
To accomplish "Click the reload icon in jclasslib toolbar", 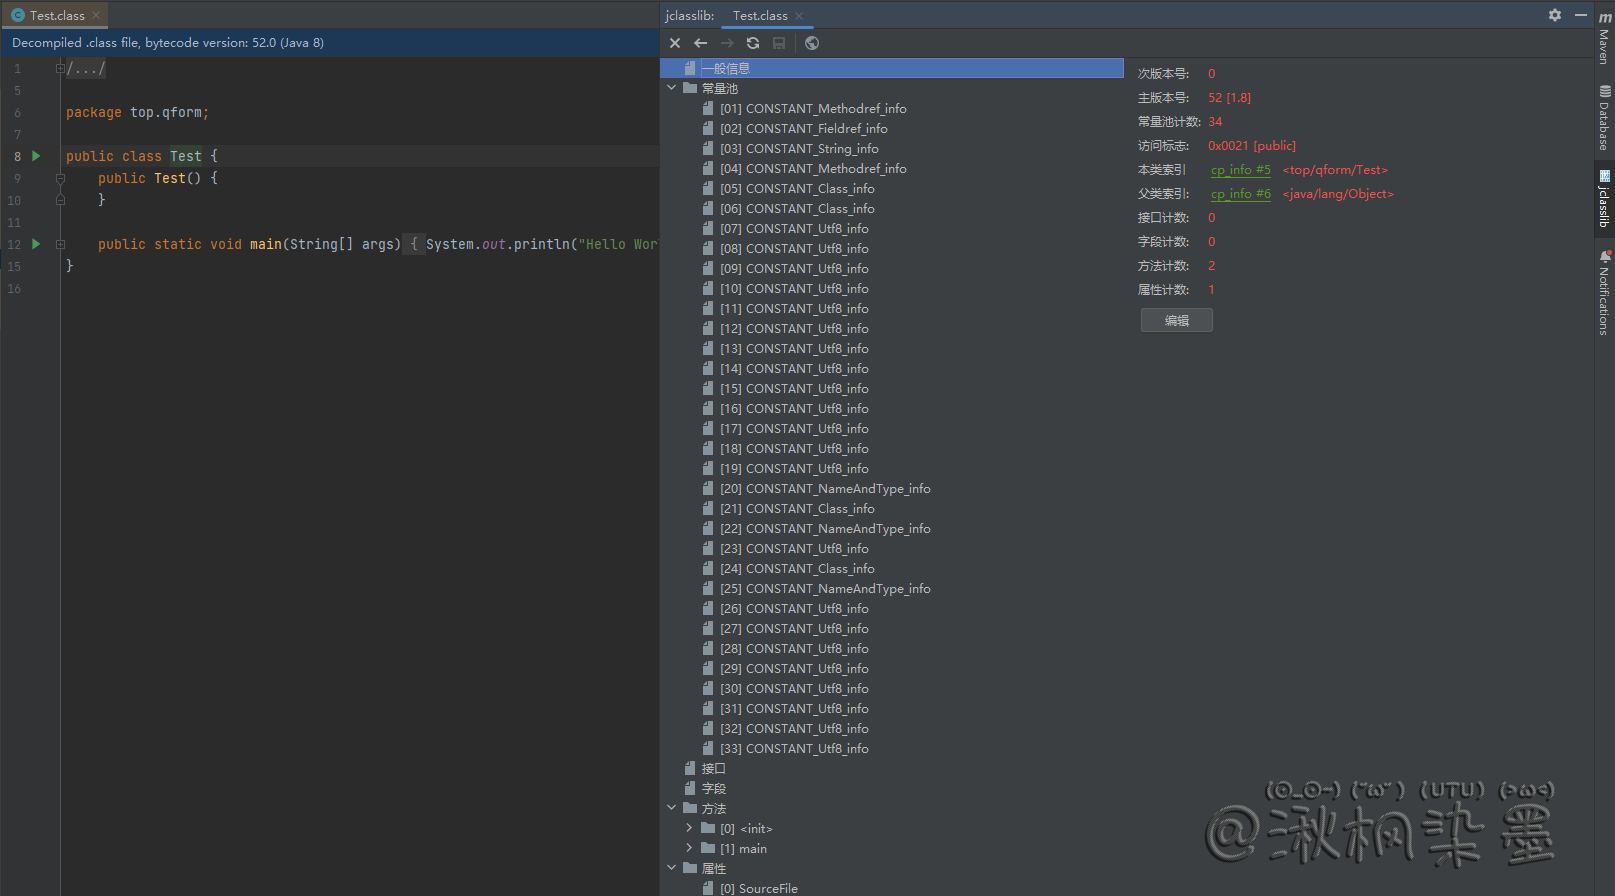I will coord(753,43).
